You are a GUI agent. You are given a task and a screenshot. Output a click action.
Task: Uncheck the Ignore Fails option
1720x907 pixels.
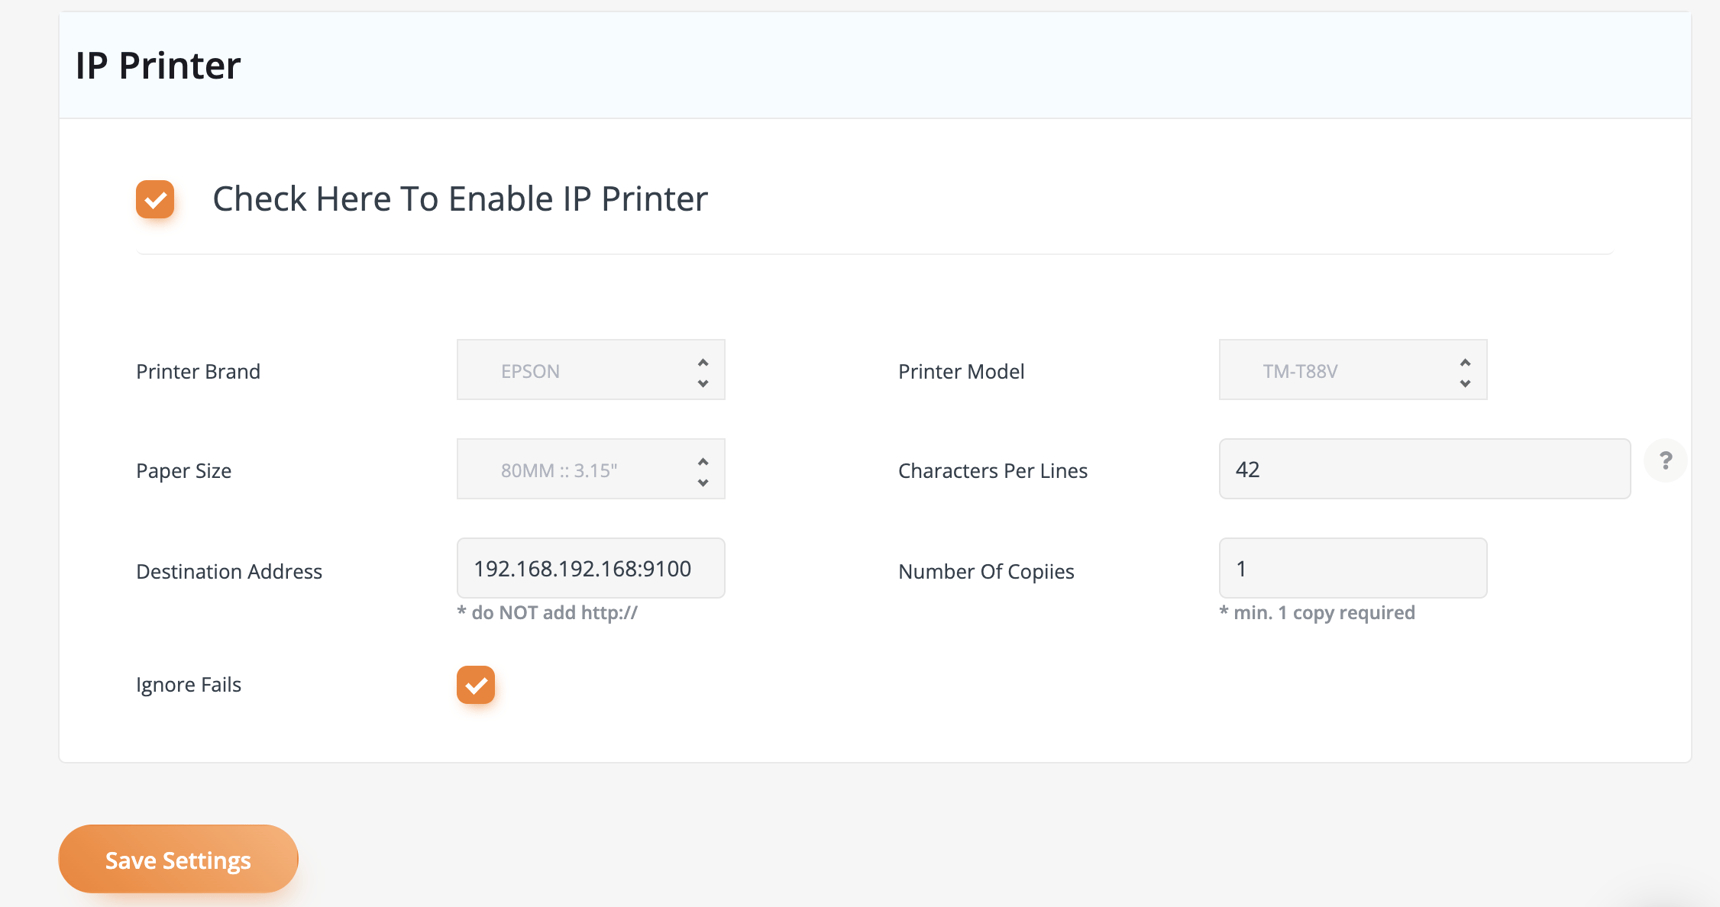pos(475,685)
